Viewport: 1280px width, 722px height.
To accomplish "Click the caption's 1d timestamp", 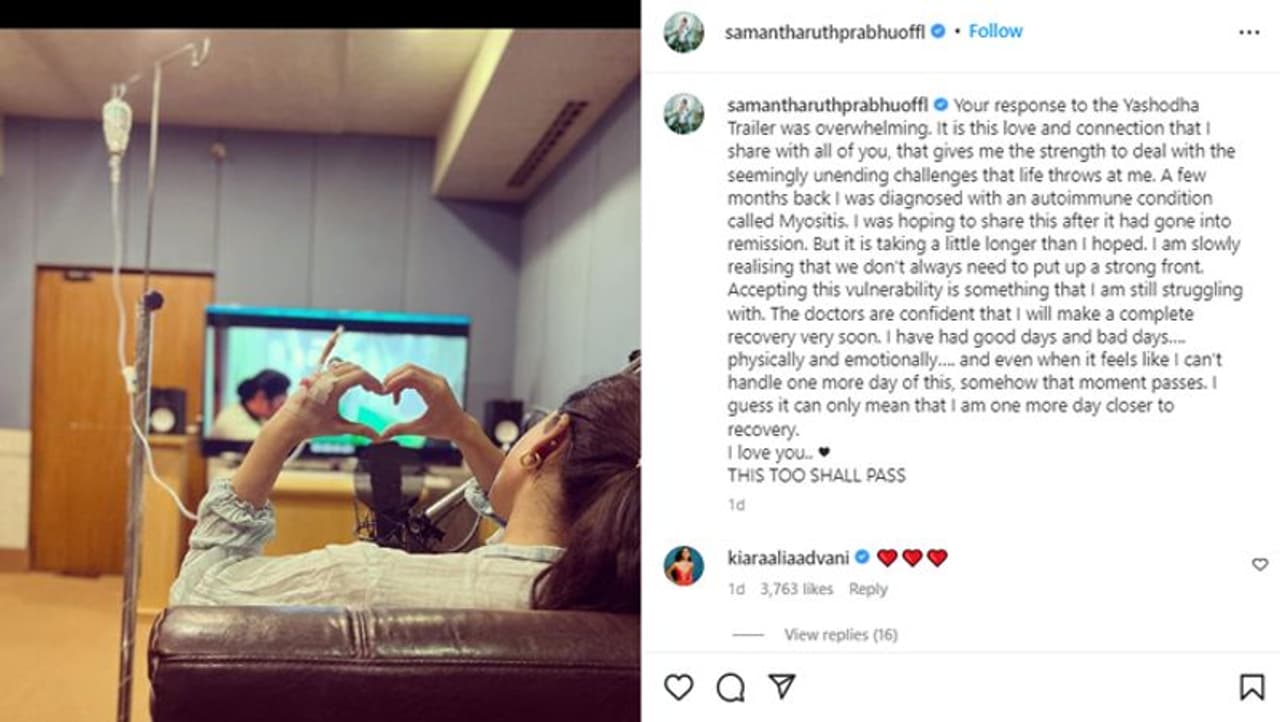I will pos(736,505).
